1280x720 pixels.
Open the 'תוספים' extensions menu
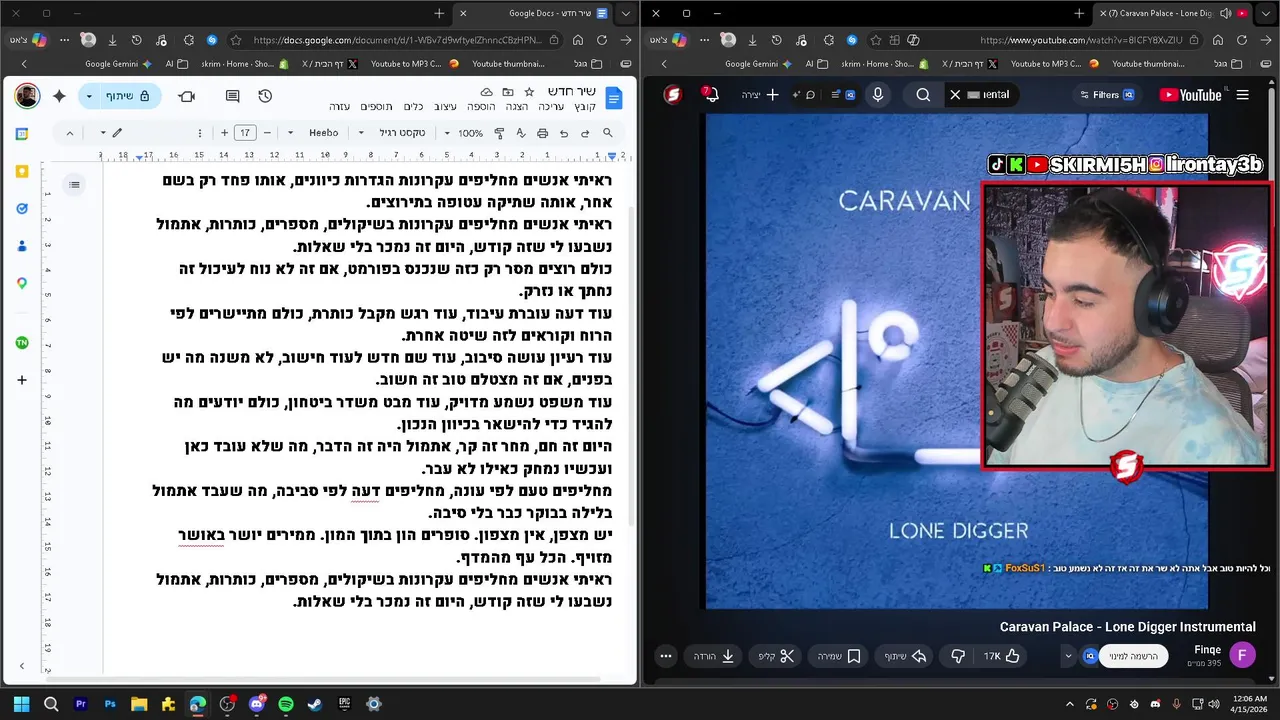pos(376,107)
